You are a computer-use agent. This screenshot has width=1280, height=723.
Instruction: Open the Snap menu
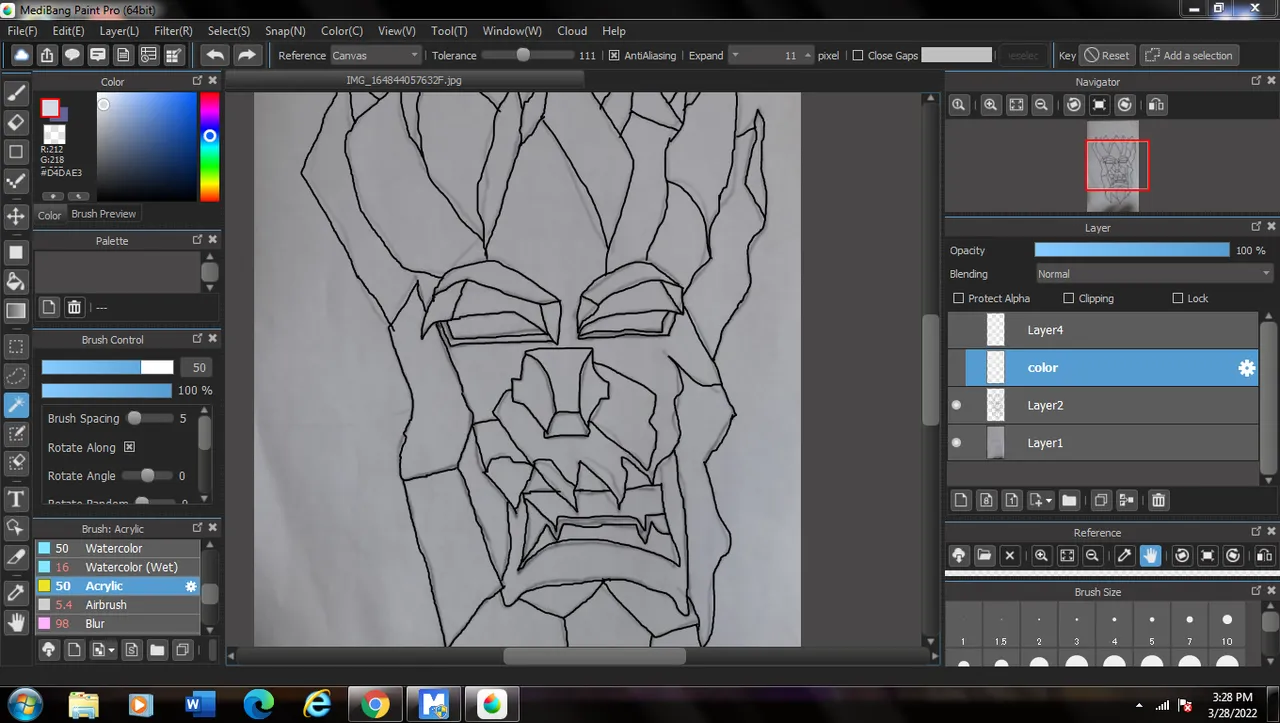[x=285, y=31]
